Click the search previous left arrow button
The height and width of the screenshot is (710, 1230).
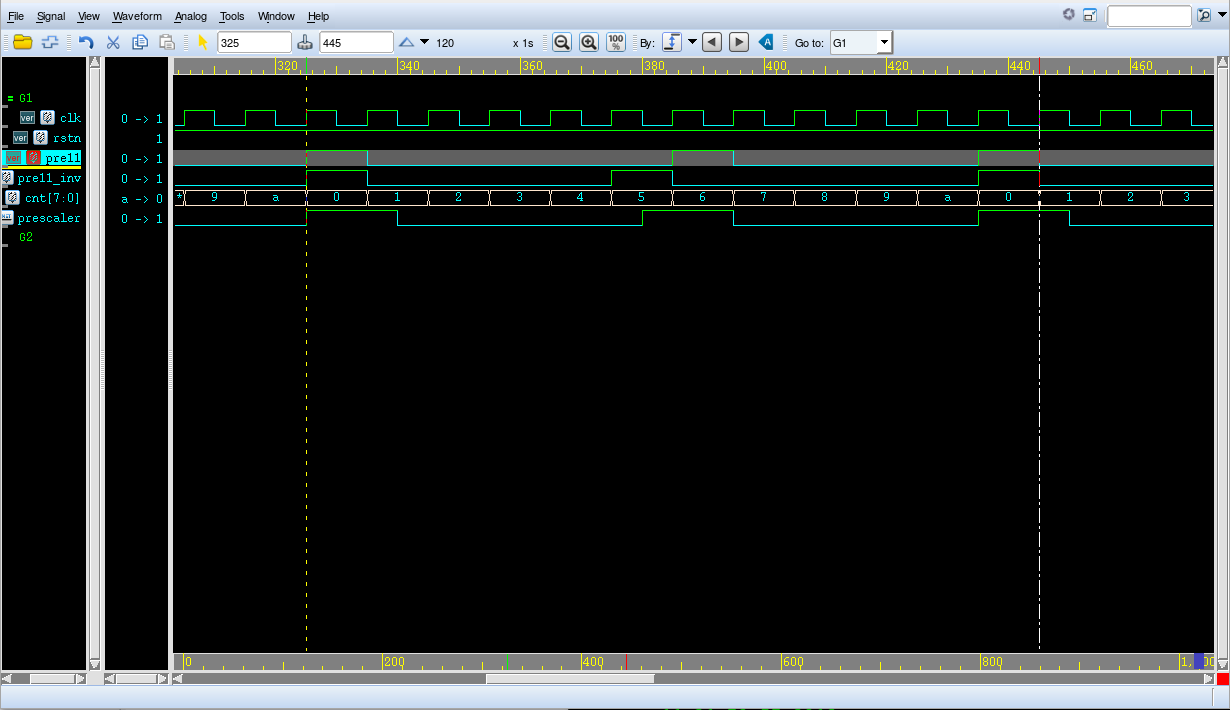tap(711, 42)
